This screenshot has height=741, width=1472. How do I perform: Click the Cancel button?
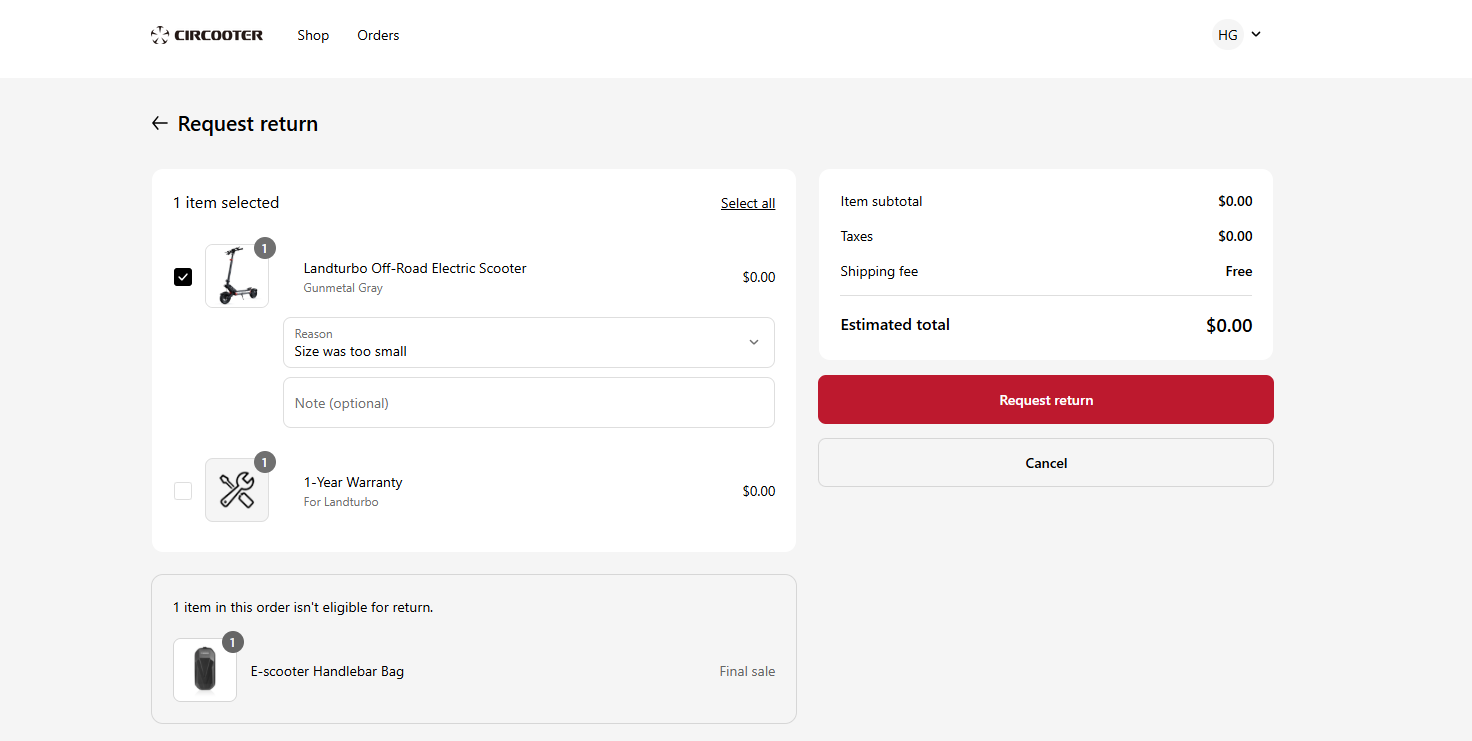coord(1046,463)
